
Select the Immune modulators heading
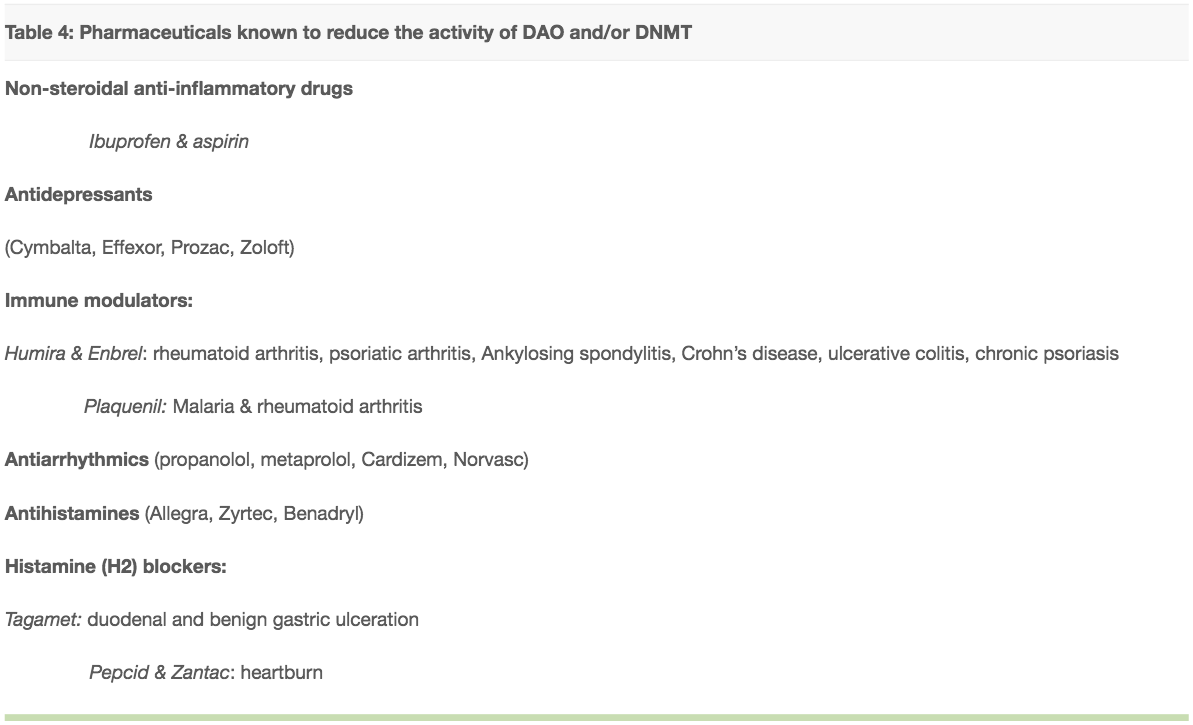point(99,300)
